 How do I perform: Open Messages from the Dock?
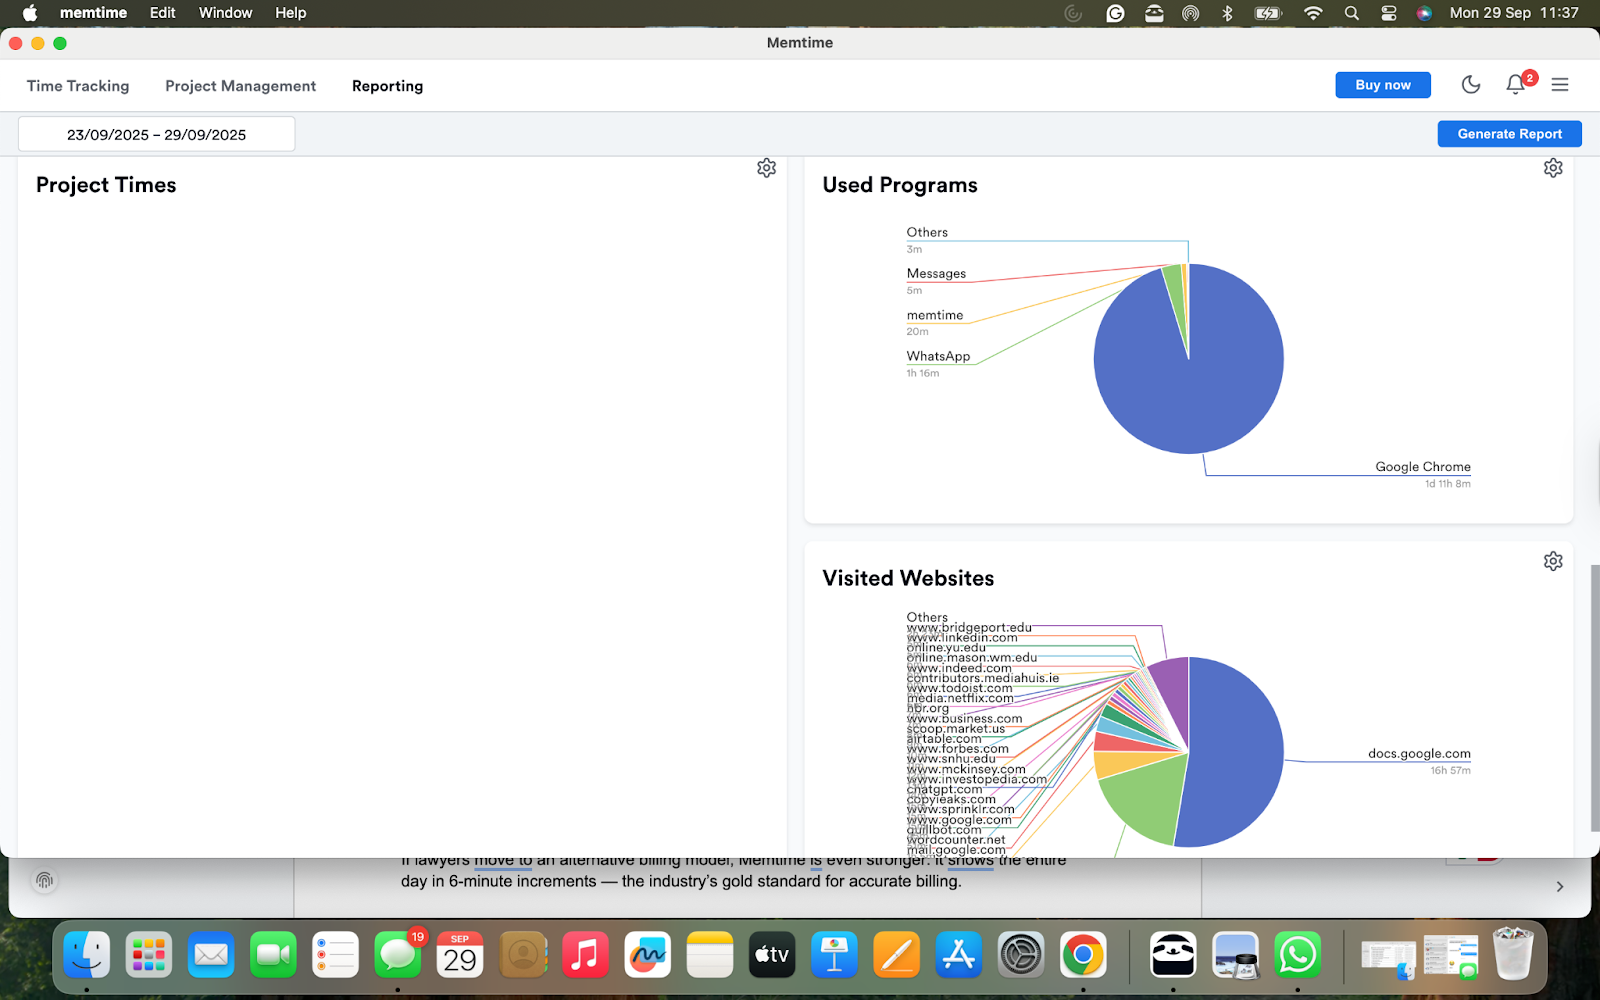[398, 955]
